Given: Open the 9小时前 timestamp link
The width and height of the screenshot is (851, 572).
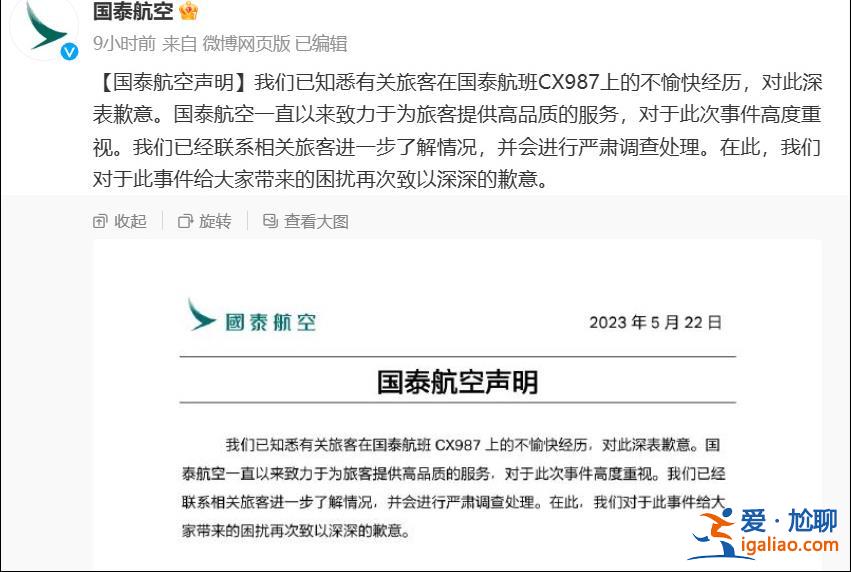Looking at the screenshot, I should point(124,43).
